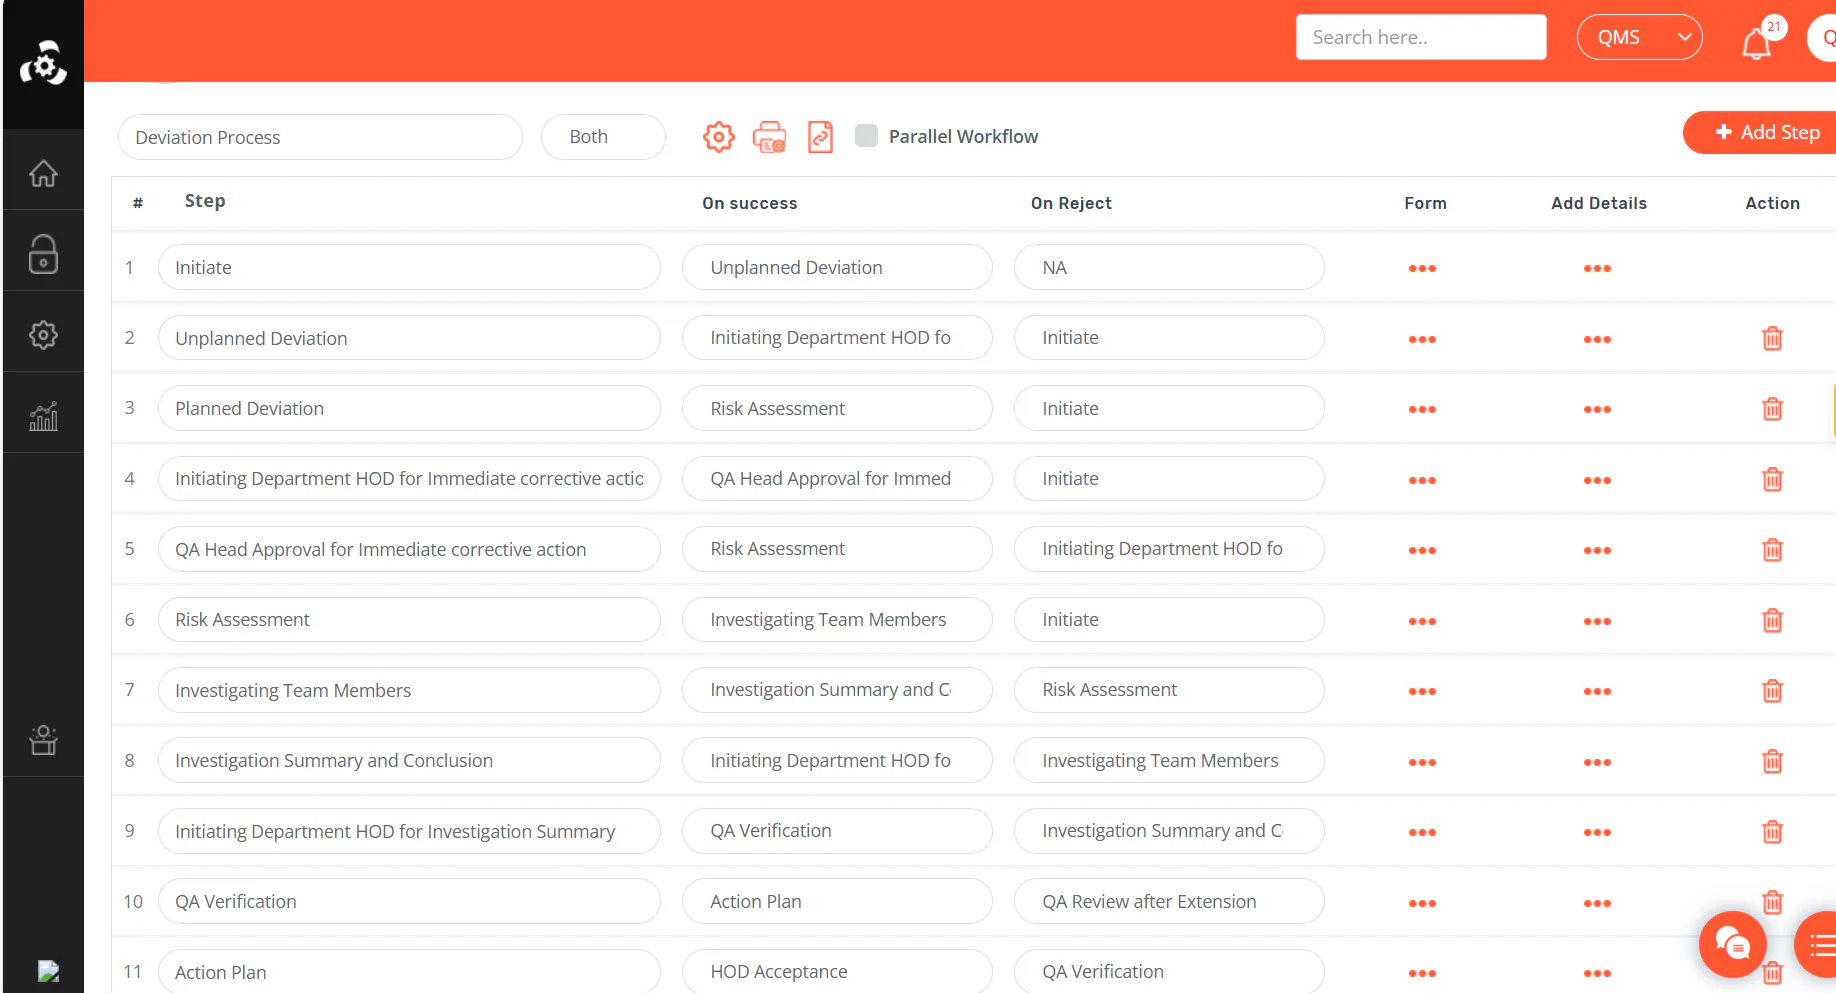Open the chat bubble floating button
1836x993 pixels.
(1732, 944)
